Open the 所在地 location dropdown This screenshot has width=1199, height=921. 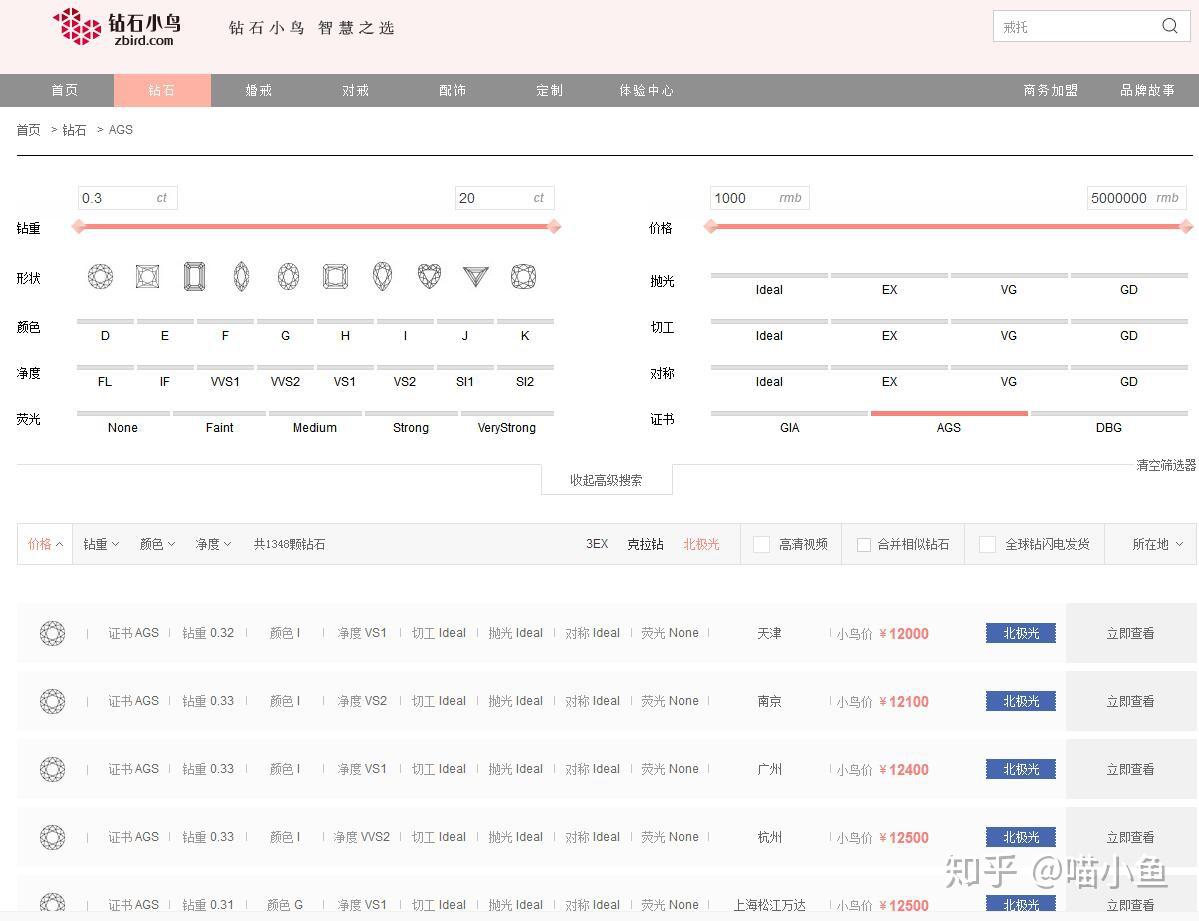[1154, 544]
